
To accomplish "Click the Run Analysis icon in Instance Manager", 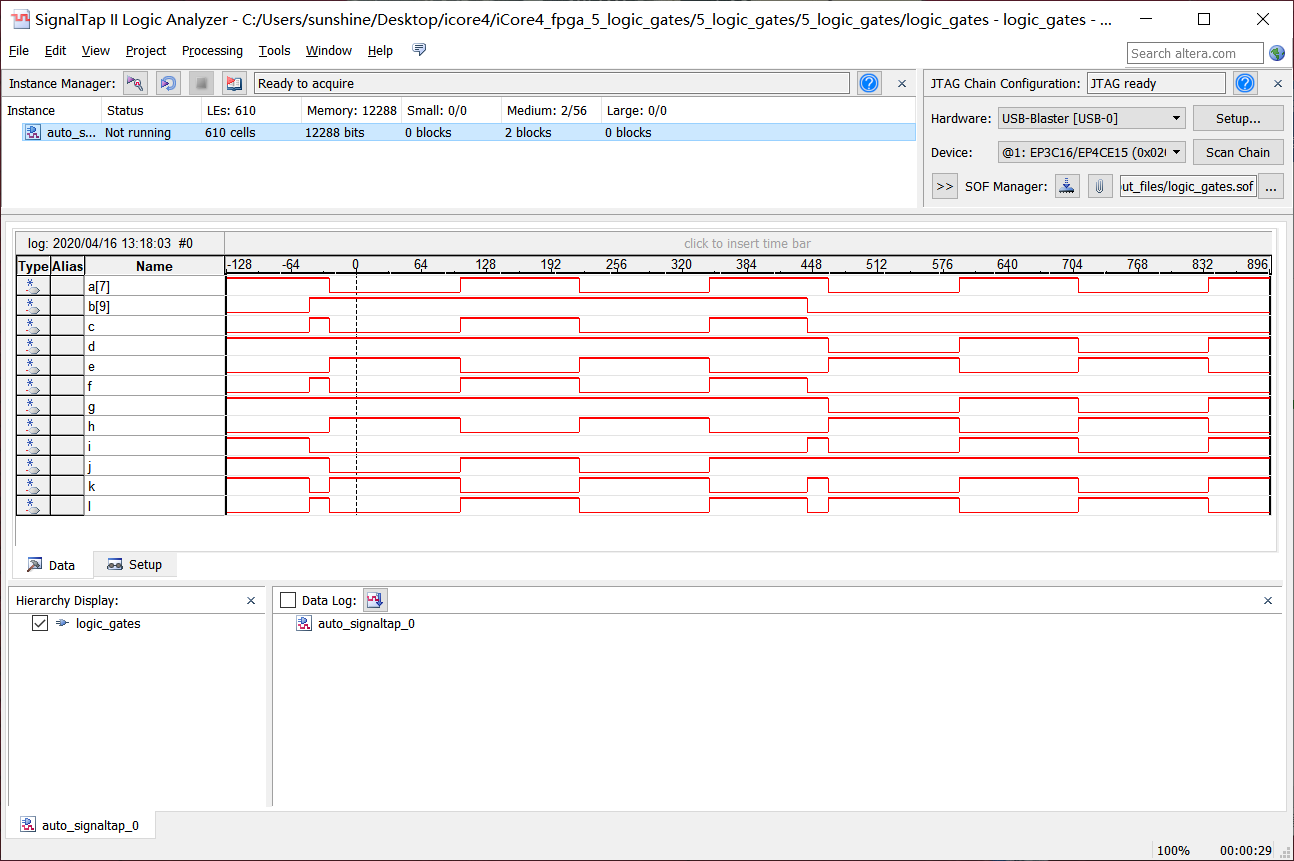I will tap(136, 84).
